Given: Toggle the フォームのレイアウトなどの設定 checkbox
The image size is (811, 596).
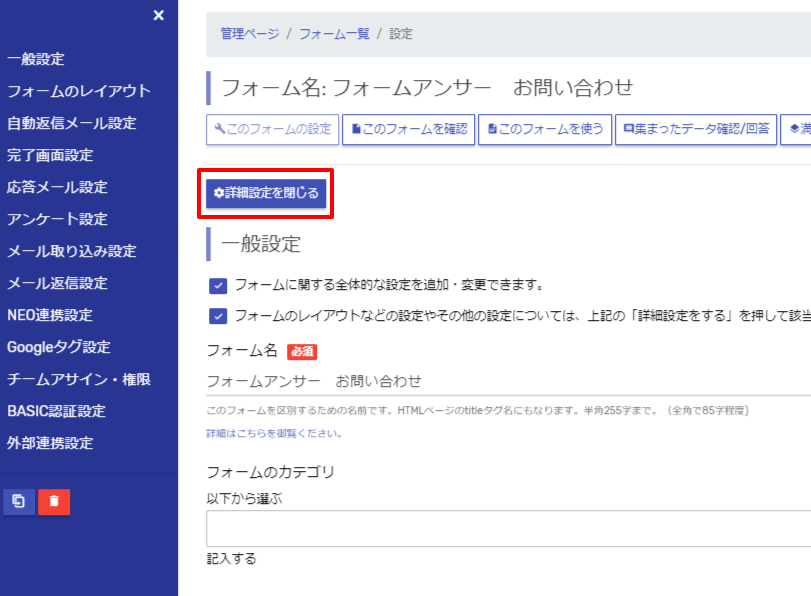Looking at the screenshot, I should (x=218, y=316).
